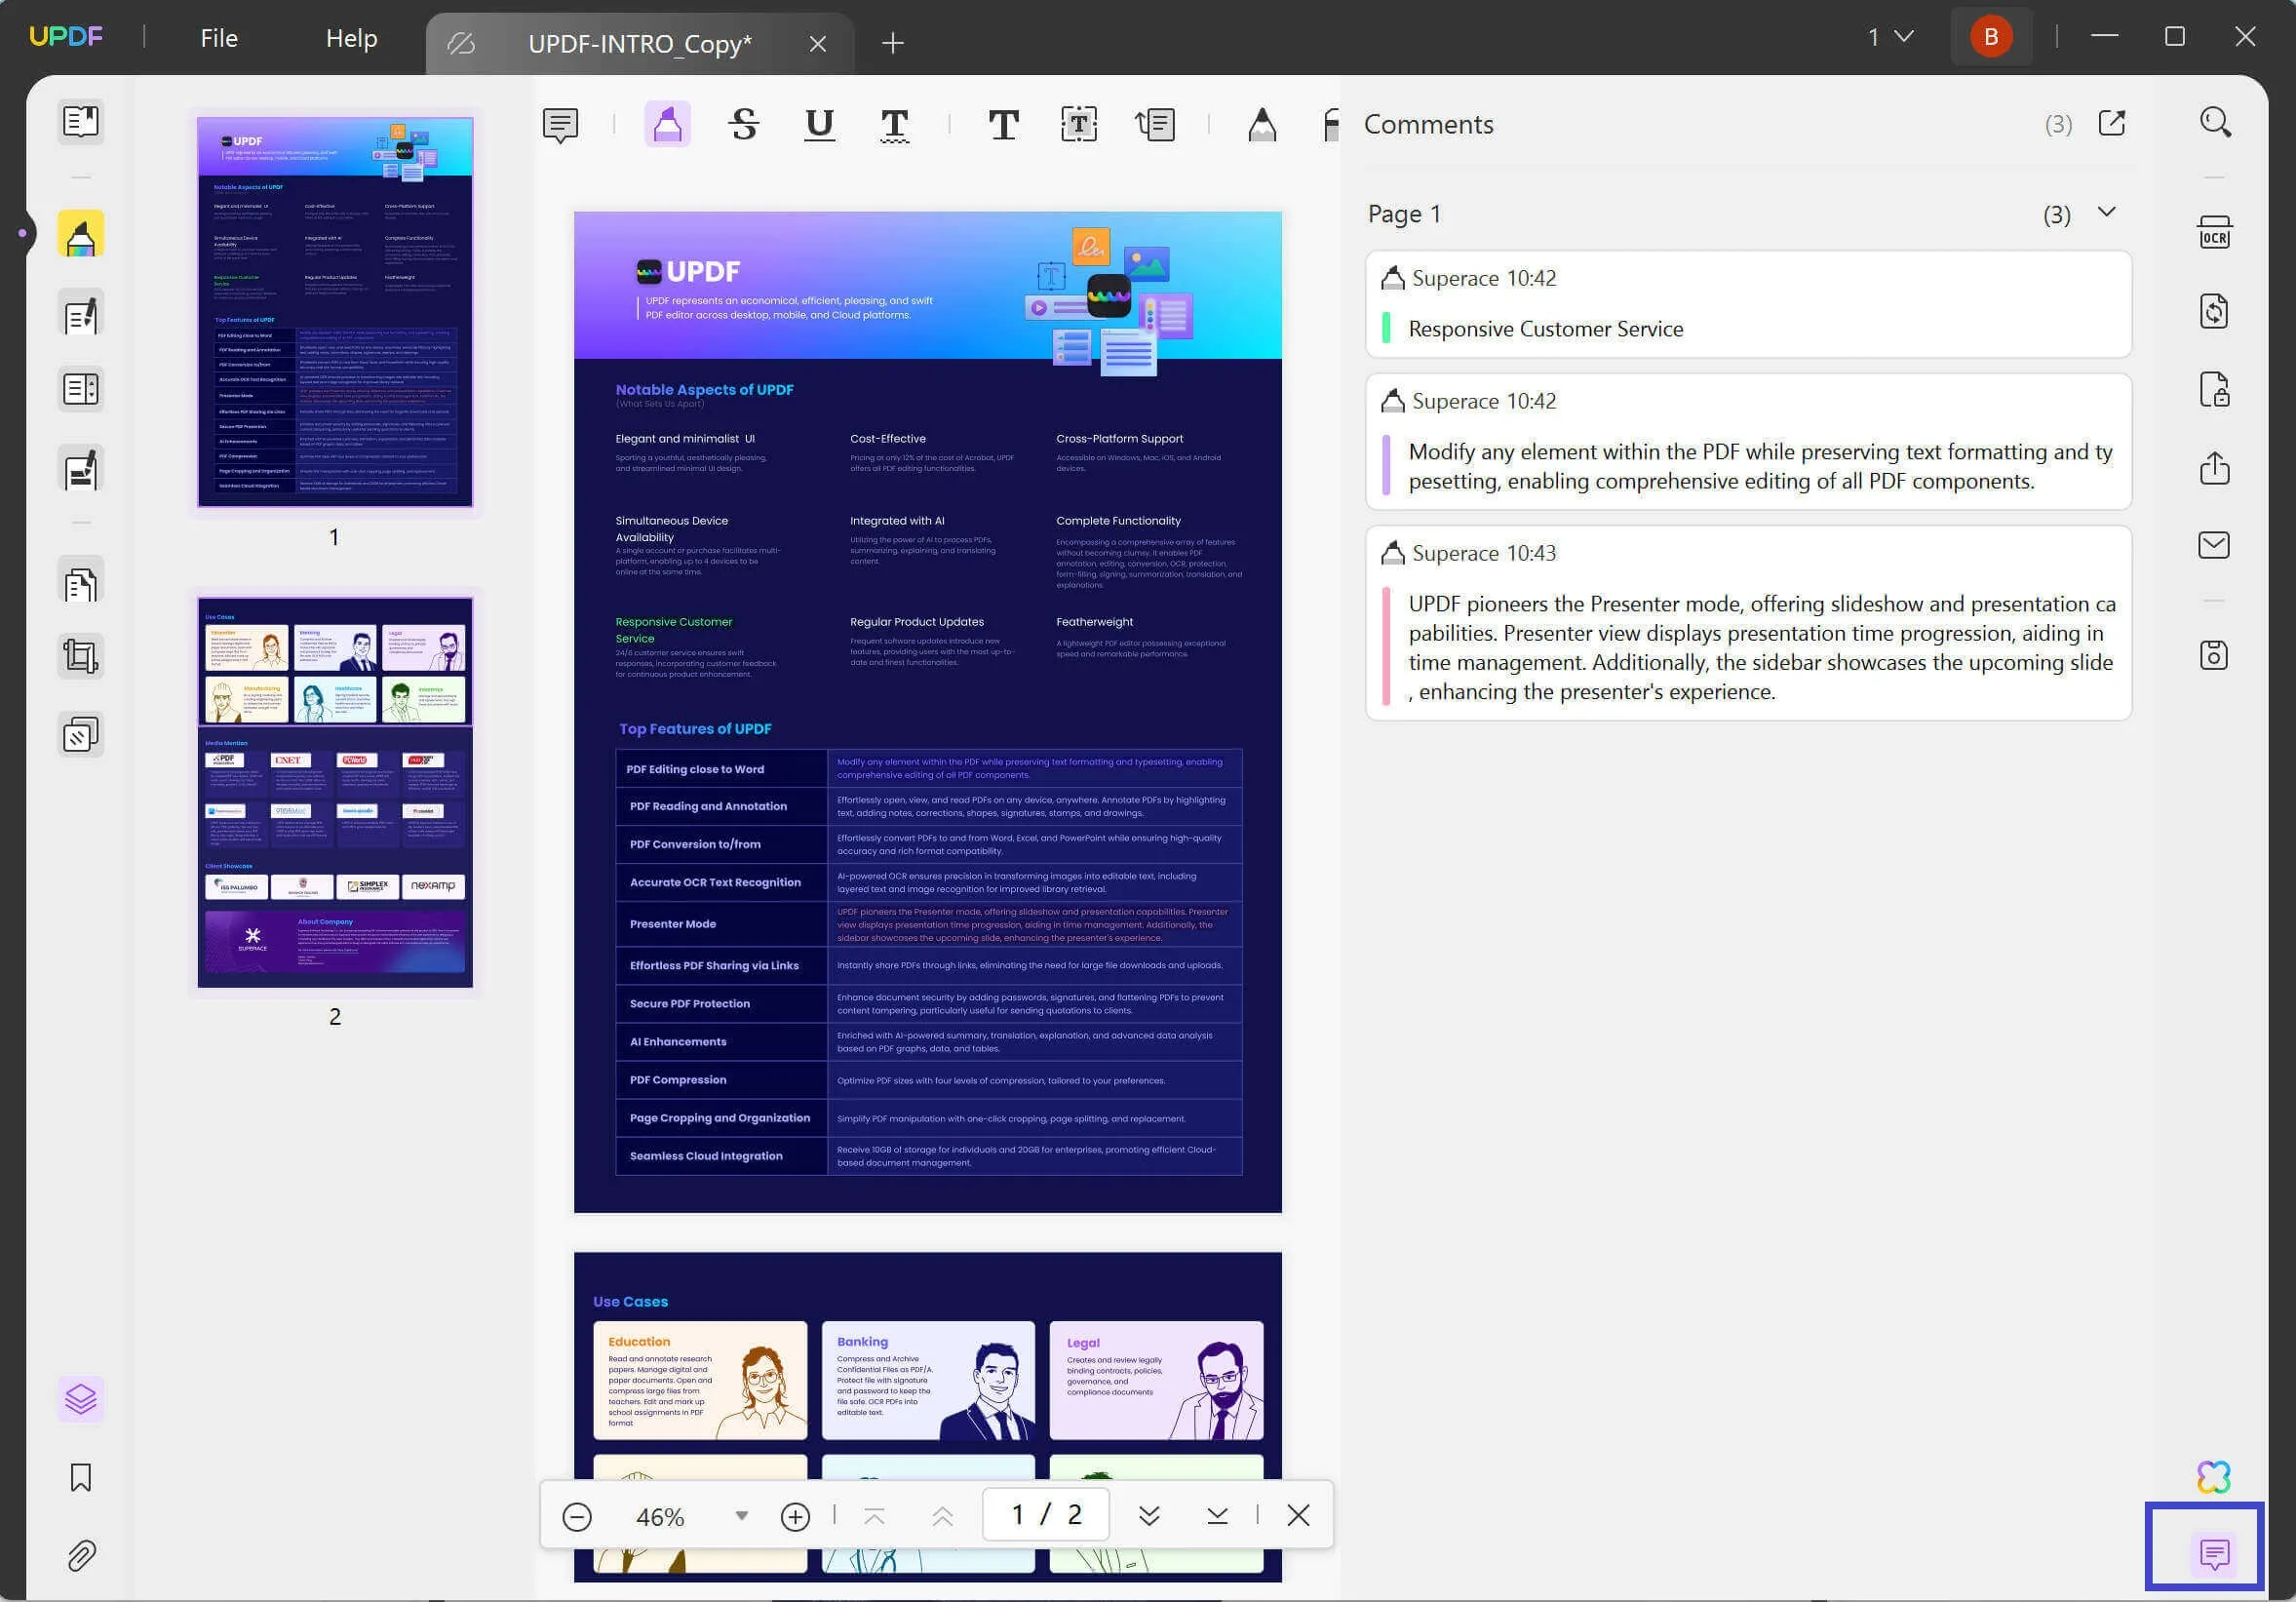
Task: Open the comment about modifying PDF elements
Action: pos(1748,442)
